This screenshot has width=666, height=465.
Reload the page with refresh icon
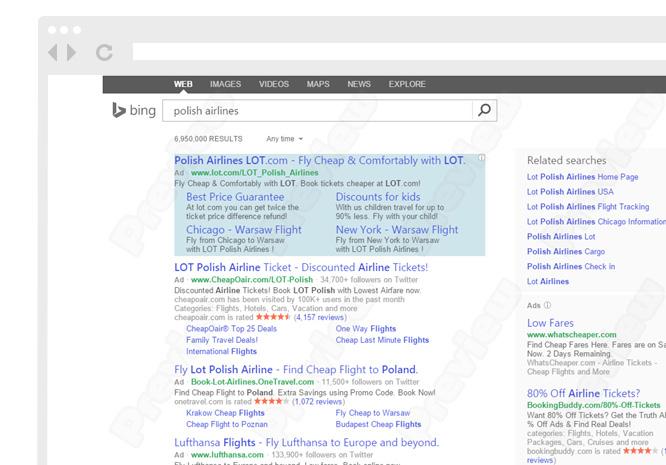point(104,53)
